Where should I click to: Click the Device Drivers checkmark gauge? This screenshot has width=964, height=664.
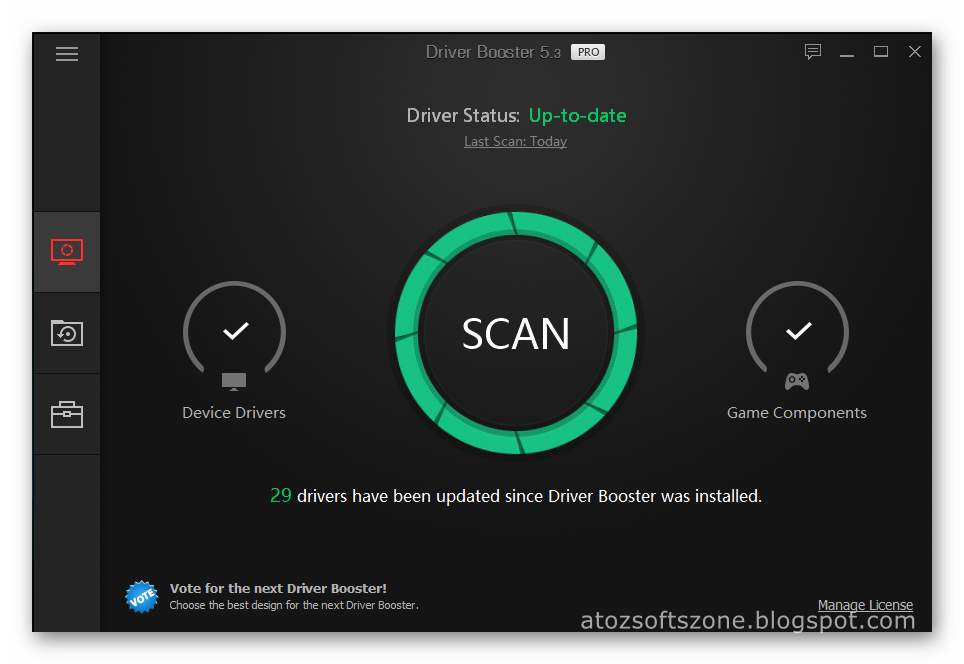click(234, 328)
